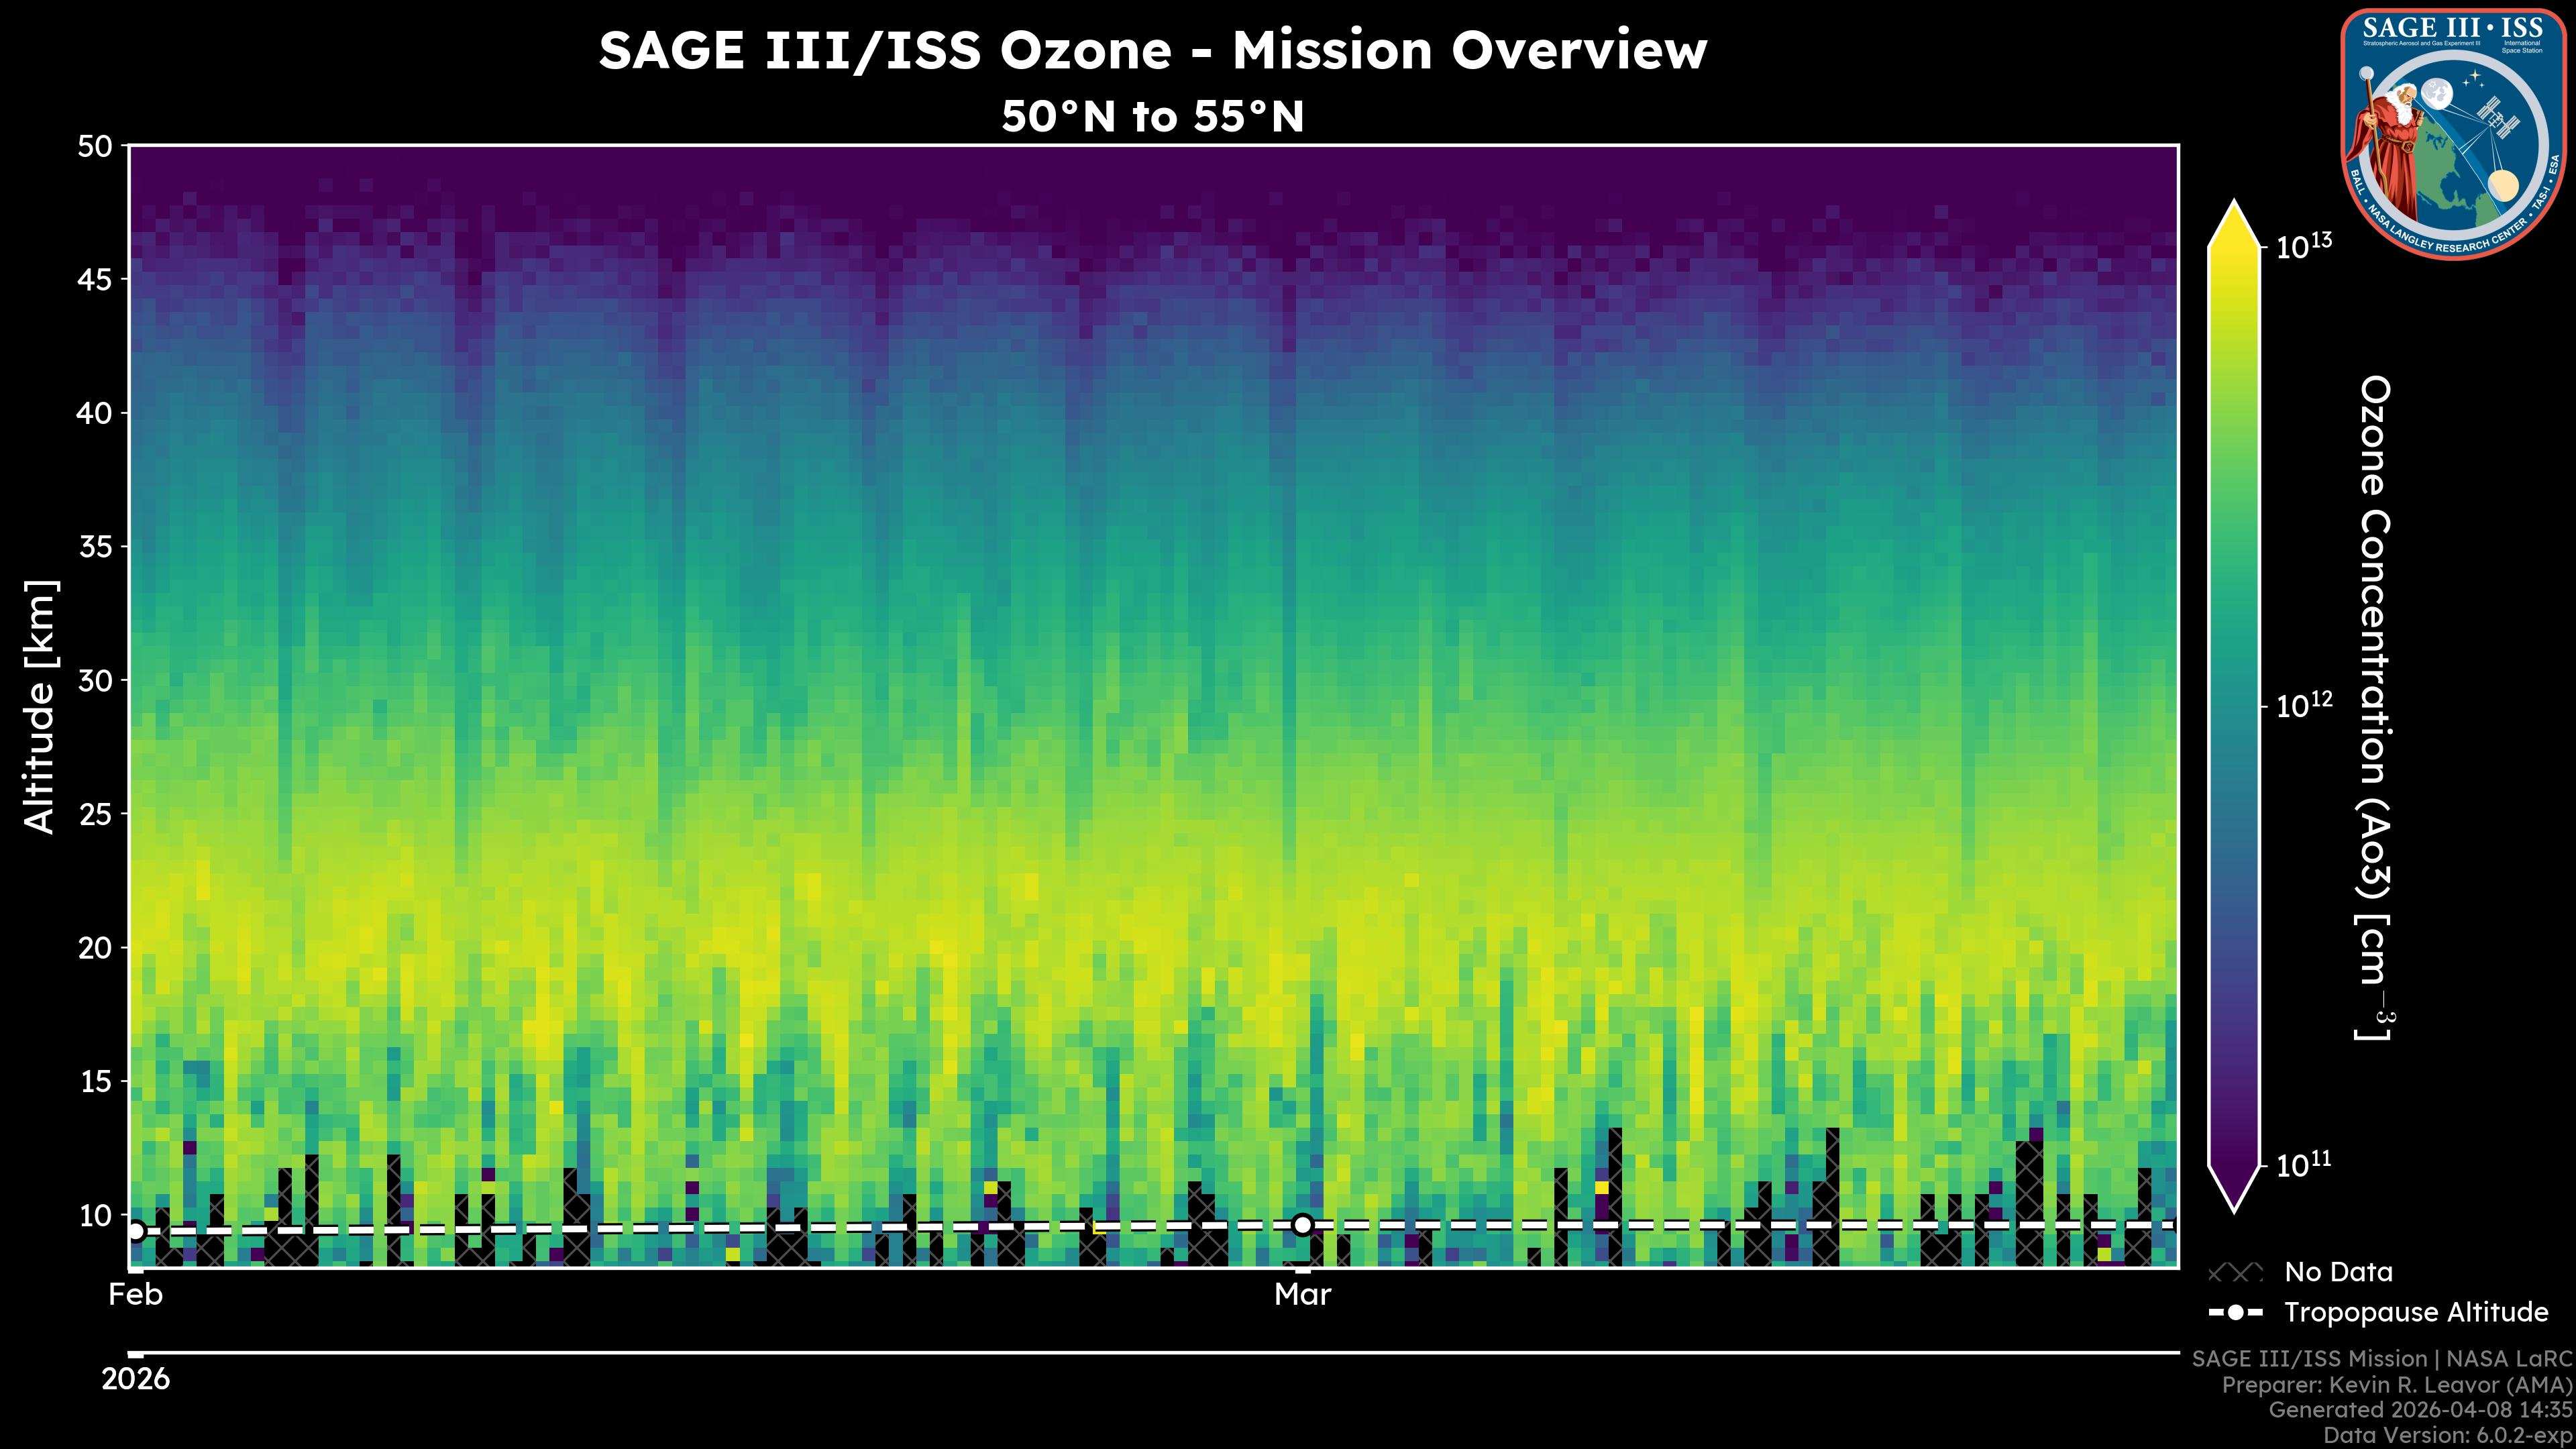Click the 50°N to 55°N subtitle

tap(1153, 117)
